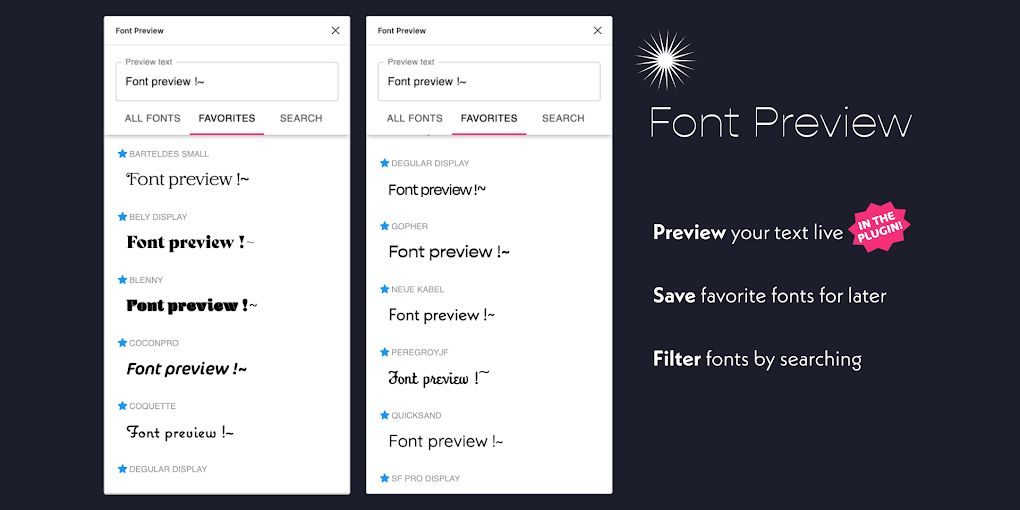
Task: Toggle the SF Pro Display star
Action: pyautogui.click(x=384, y=478)
